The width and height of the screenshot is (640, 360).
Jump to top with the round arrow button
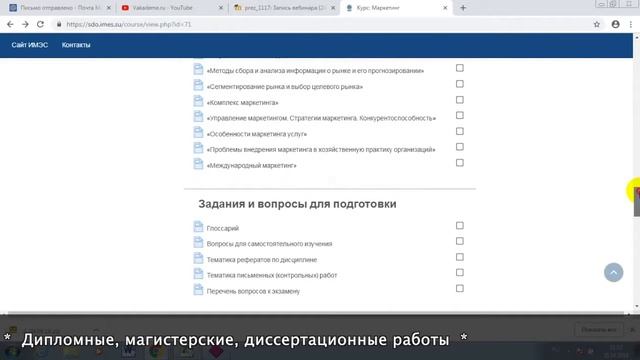[x=613, y=272]
